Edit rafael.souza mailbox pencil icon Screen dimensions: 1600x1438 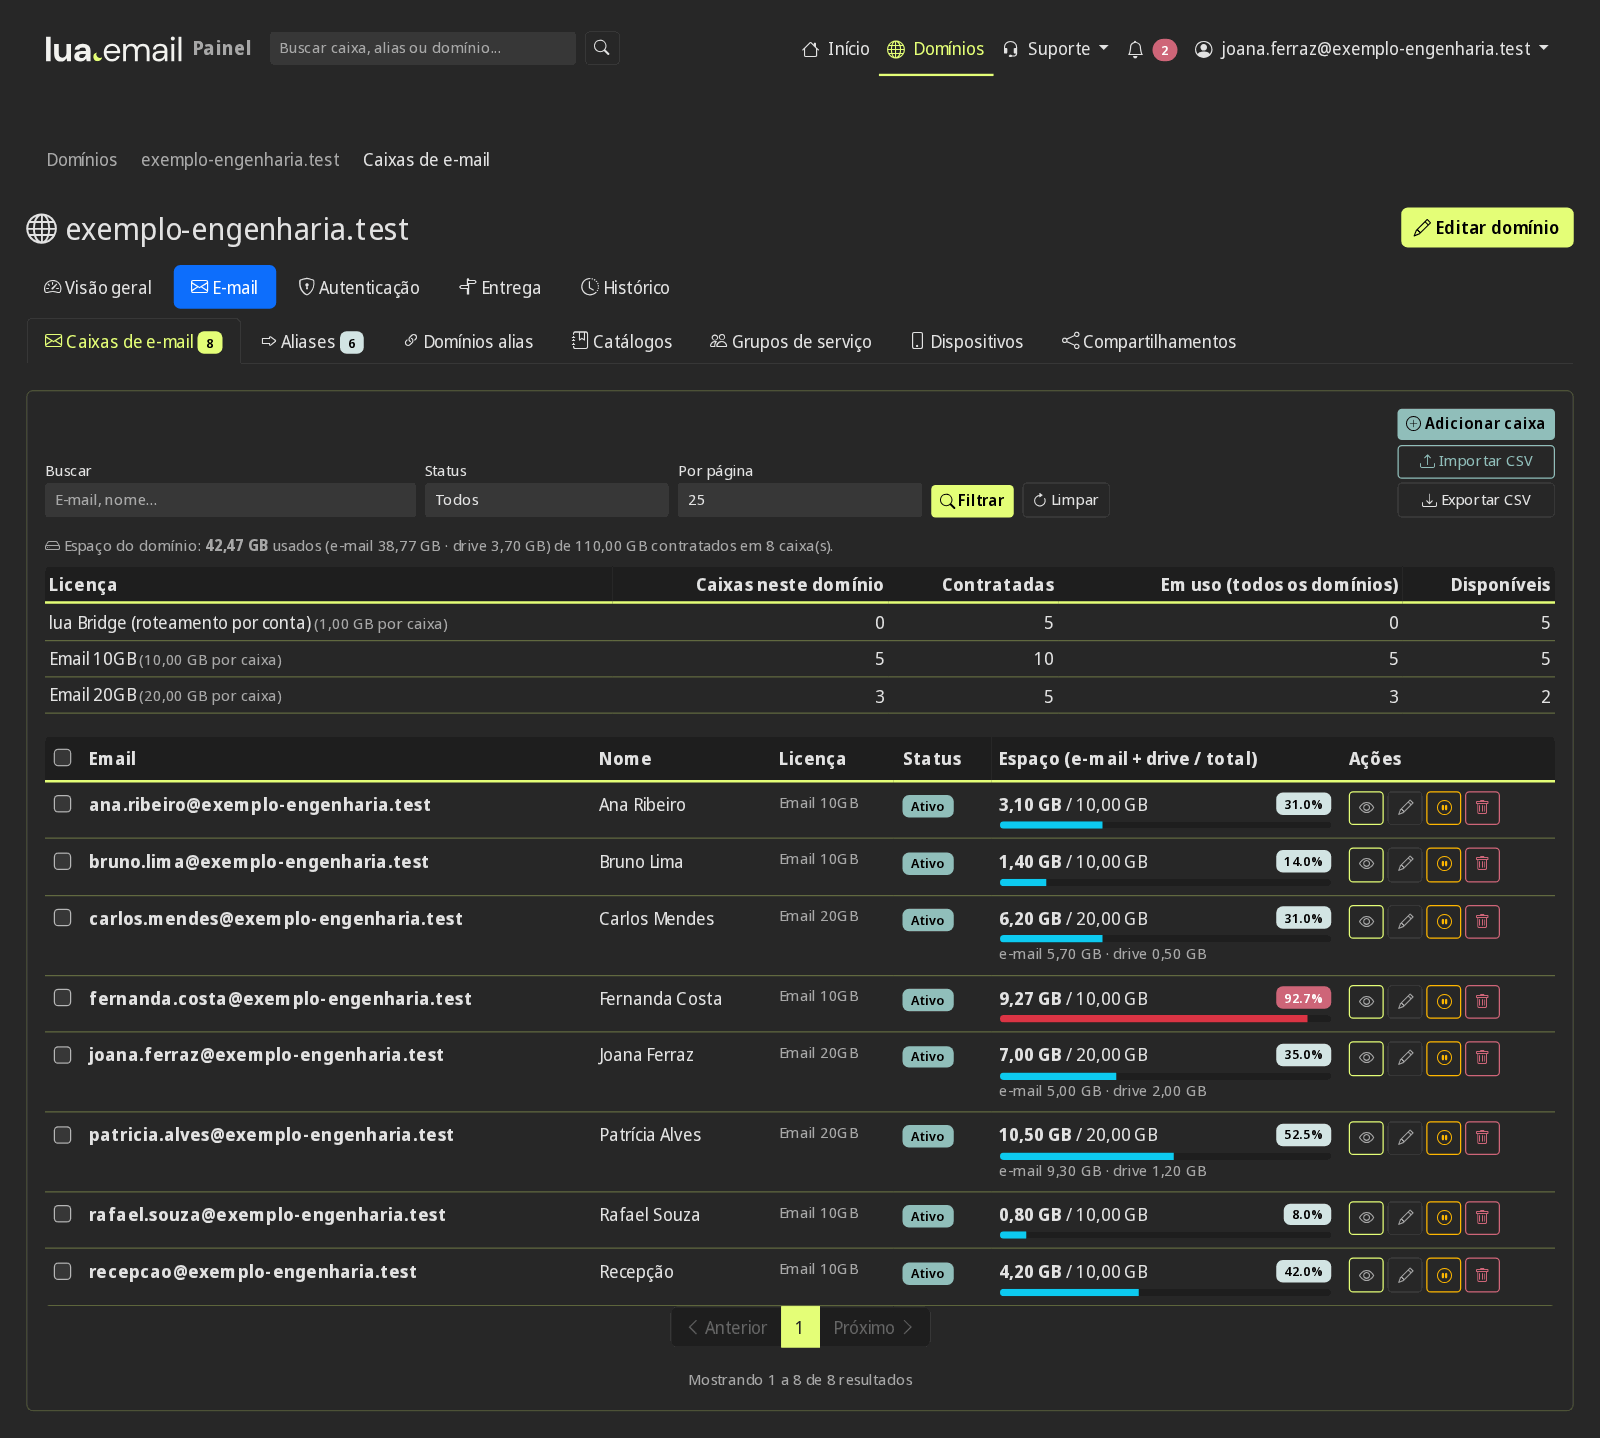[x=1405, y=1218]
